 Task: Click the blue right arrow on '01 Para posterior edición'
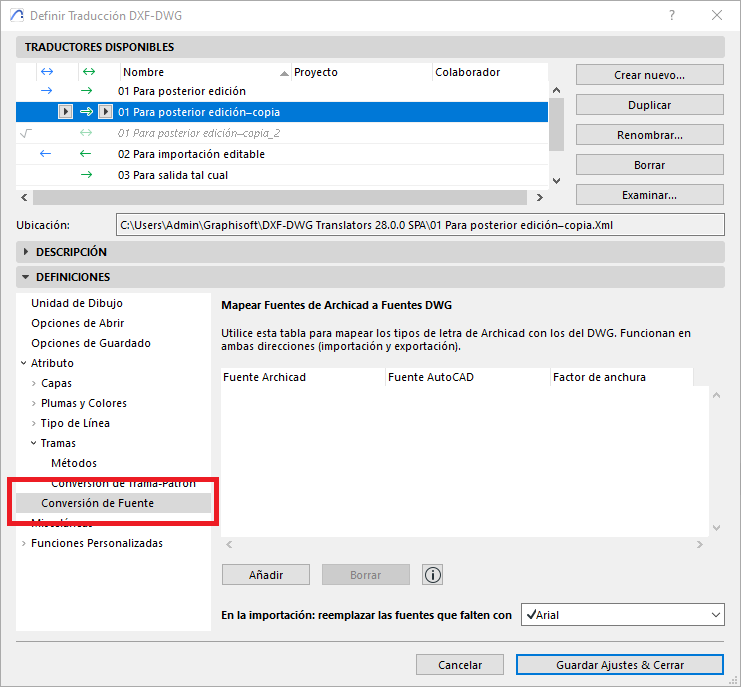pos(45,91)
